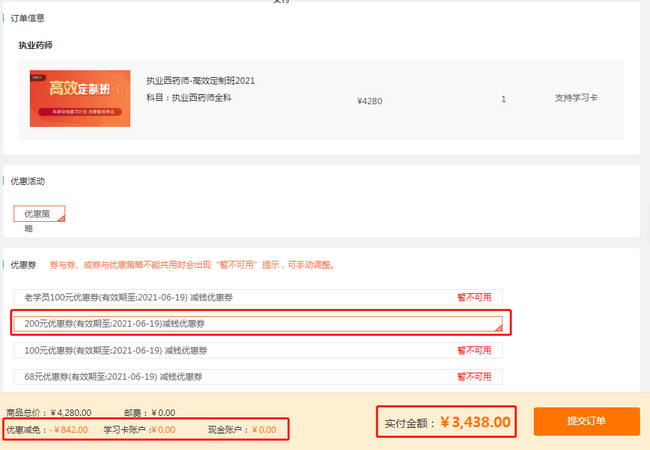Click the 暂不可用 status on 100元 coupon

pyautogui.click(x=474, y=351)
